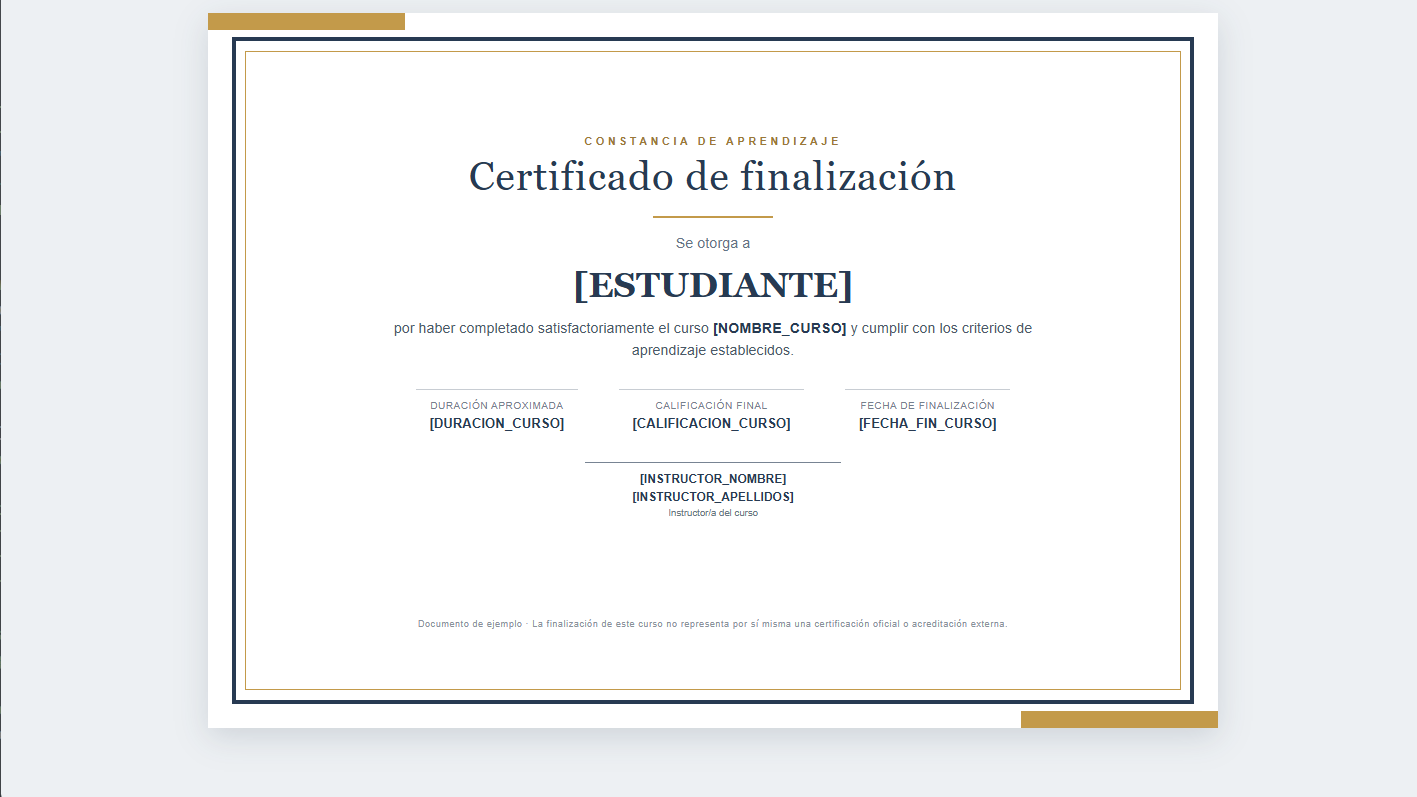1417x797 pixels.
Task: Click the [INSTRUCTOR_APELLIDOS] placeholder
Action: click(x=713, y=497)
